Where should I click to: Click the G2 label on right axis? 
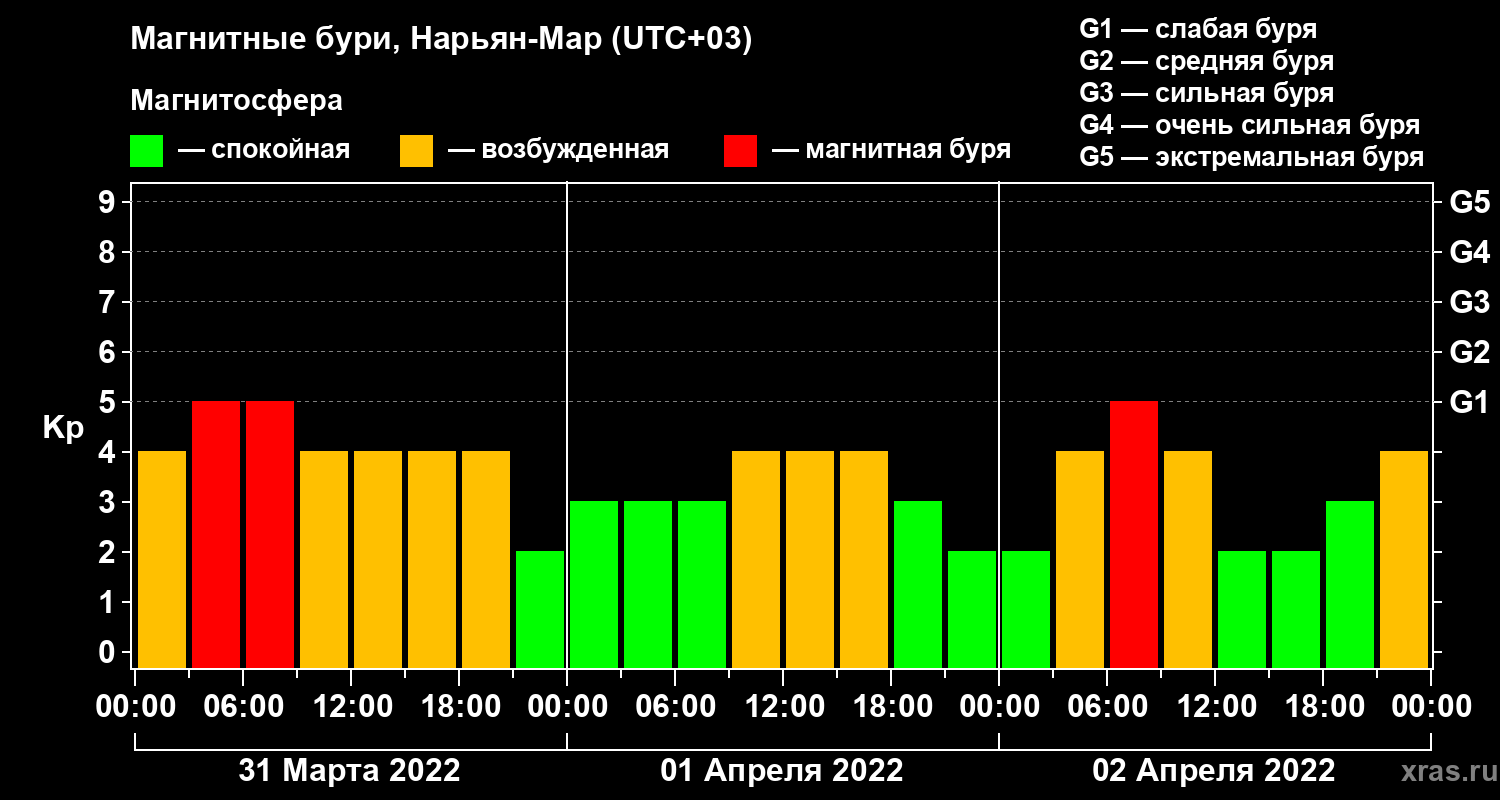(1469, 352)
